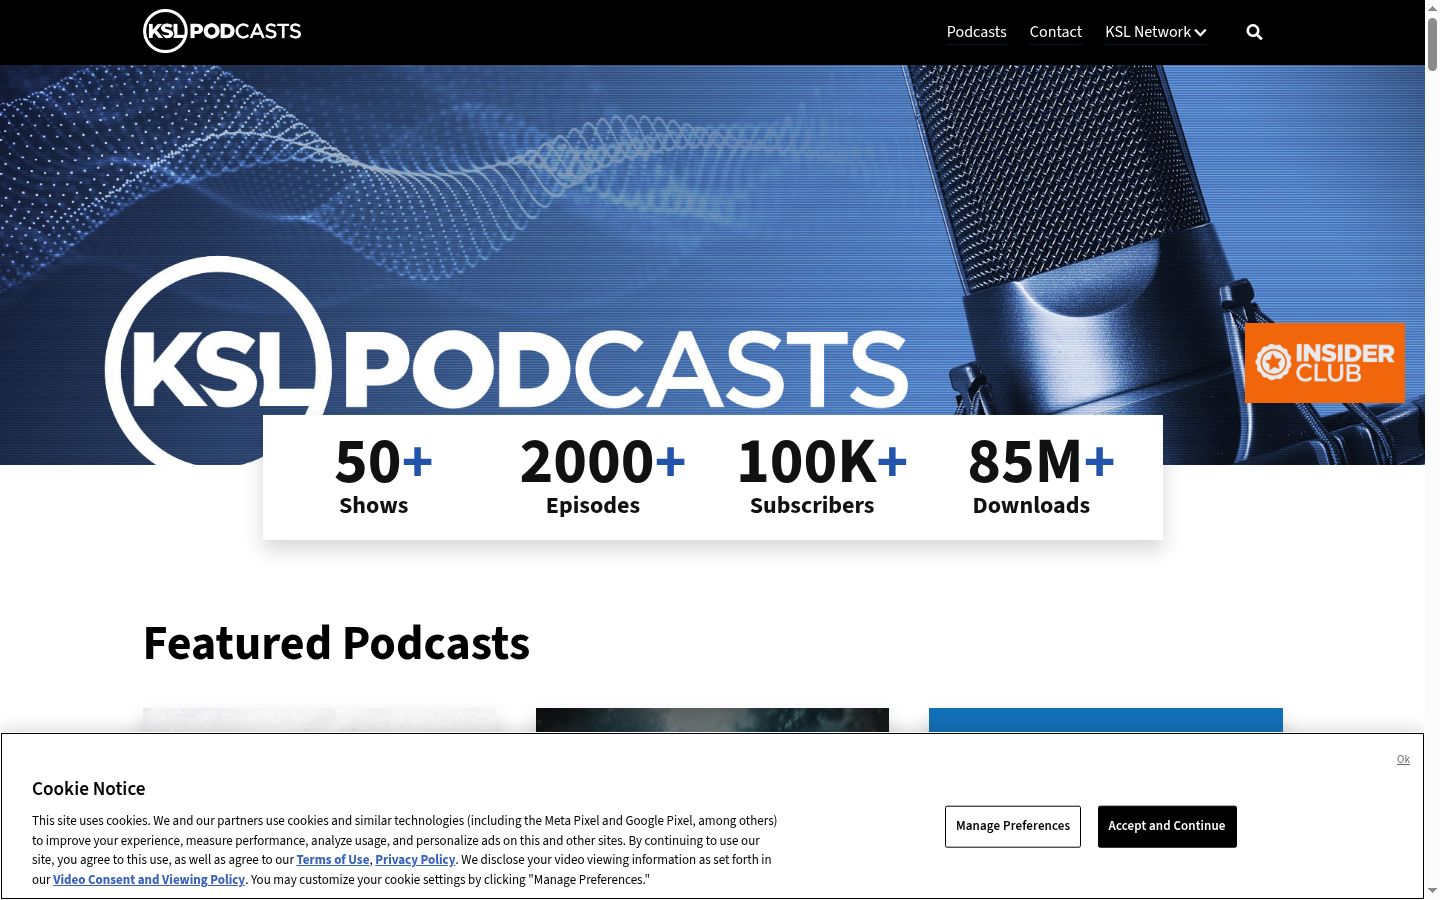Open Video Consent and Viewing Policy link
Viewport: 1440px width, 900px height.
149,880
